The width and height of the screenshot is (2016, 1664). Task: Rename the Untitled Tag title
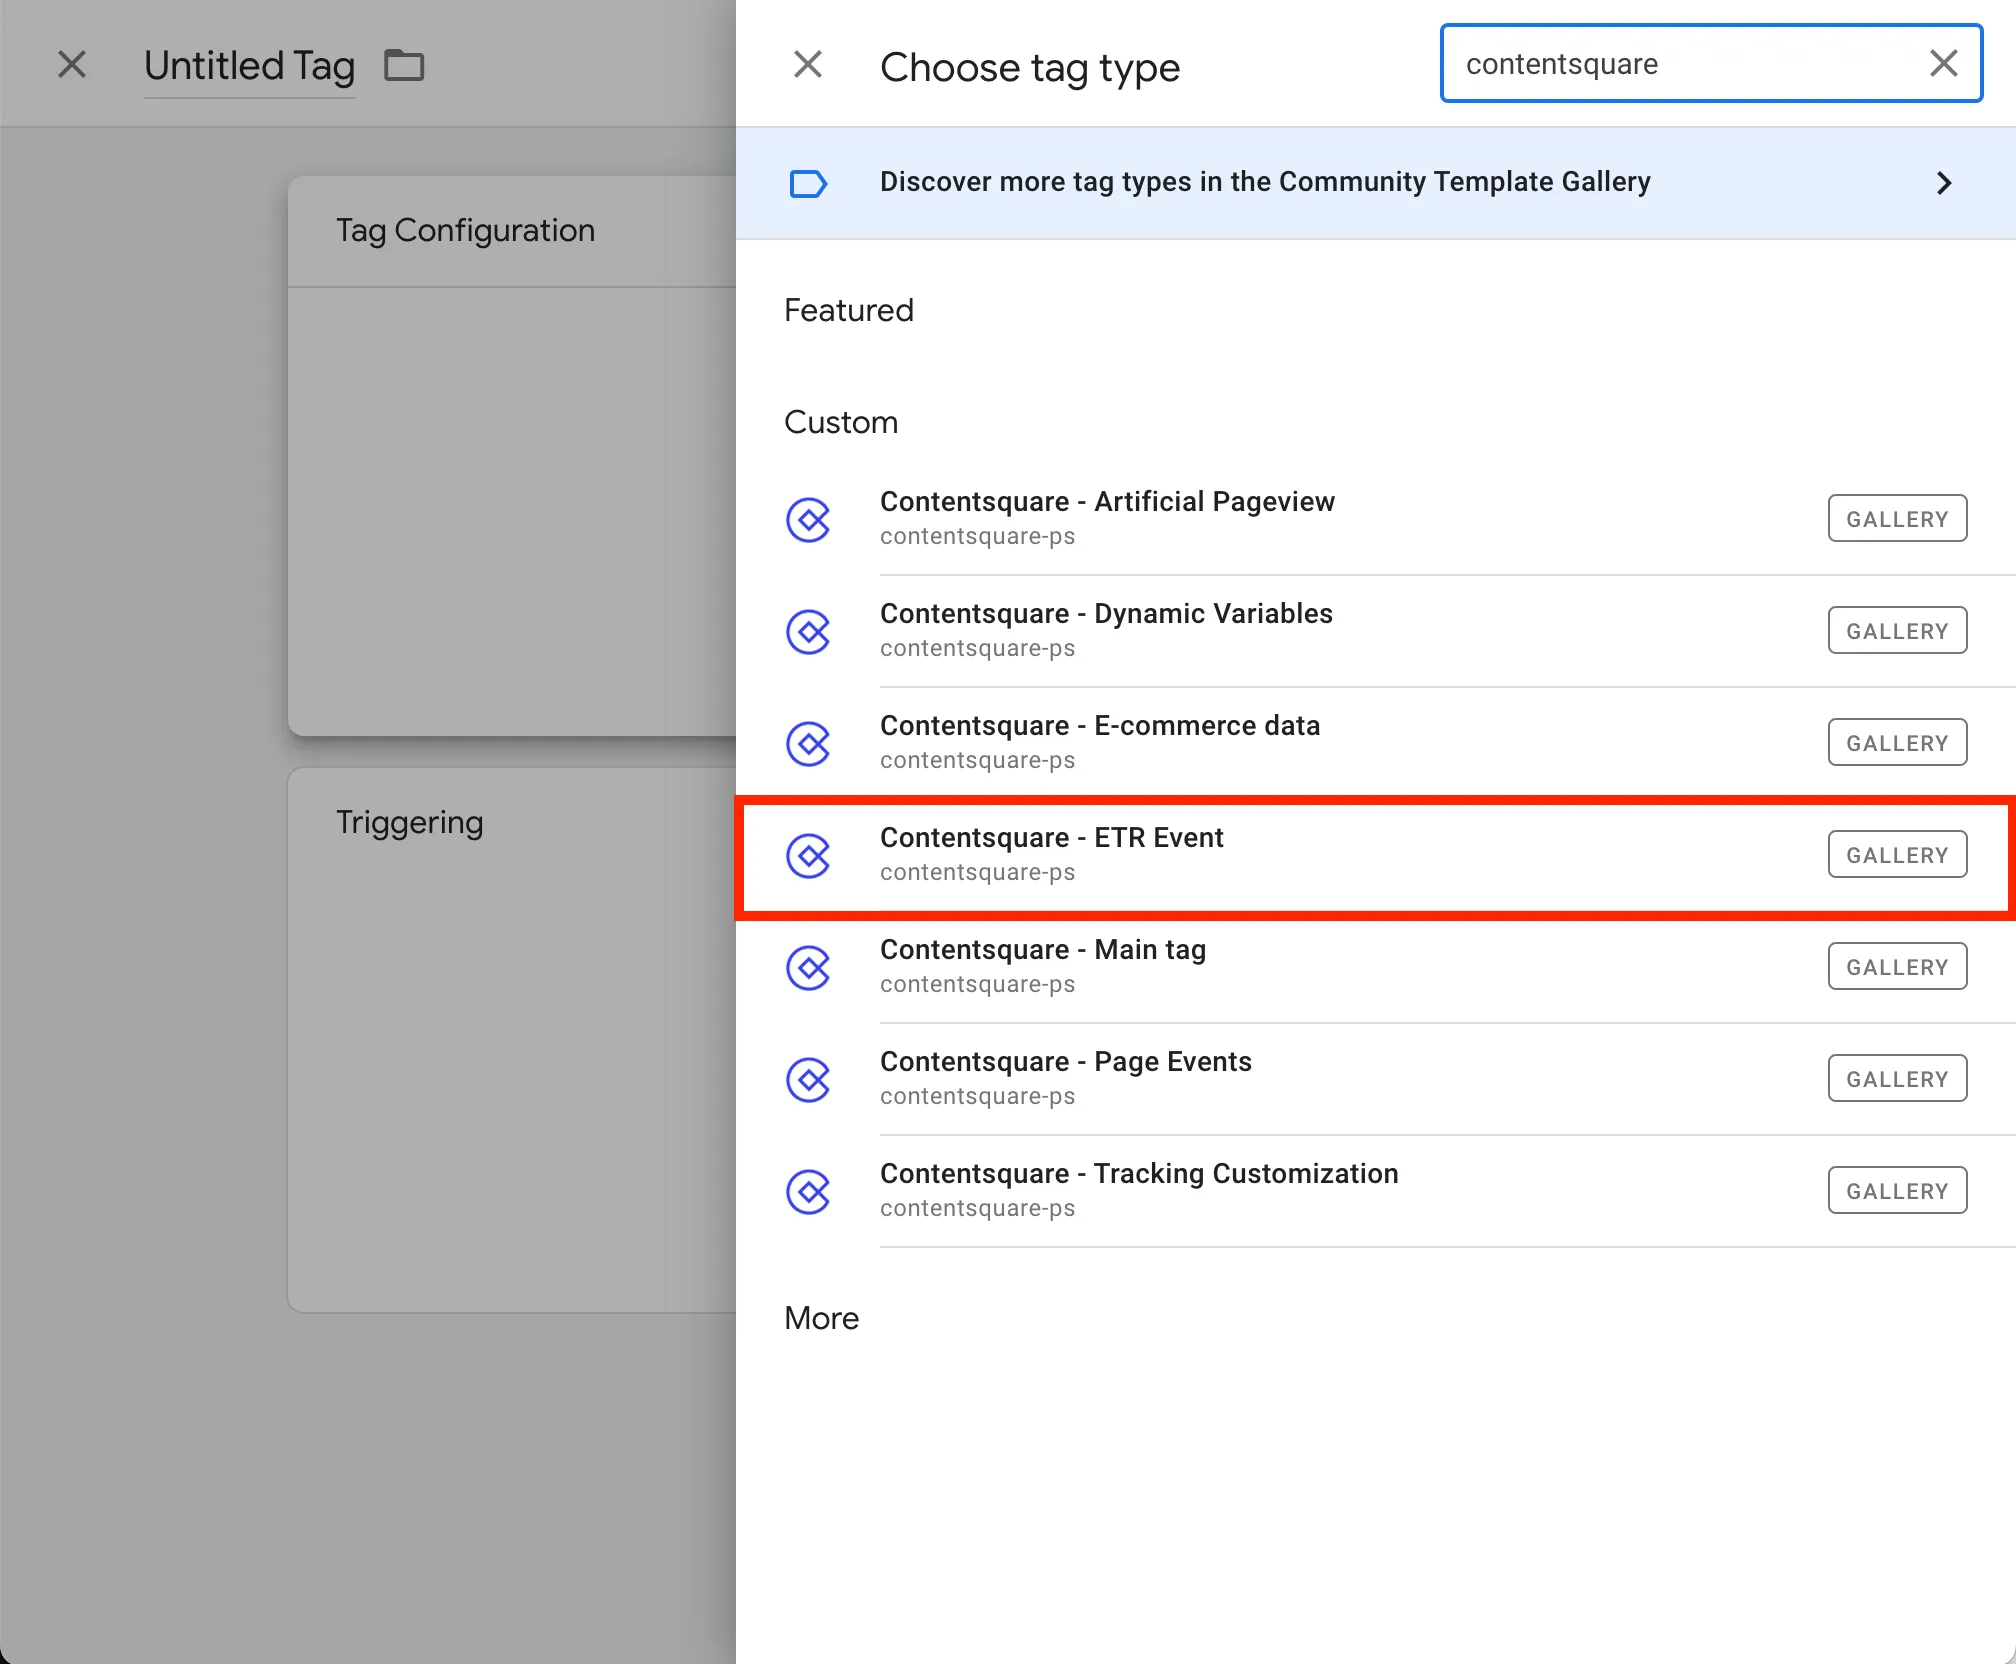pyautogui.click(x=249, y=66)
